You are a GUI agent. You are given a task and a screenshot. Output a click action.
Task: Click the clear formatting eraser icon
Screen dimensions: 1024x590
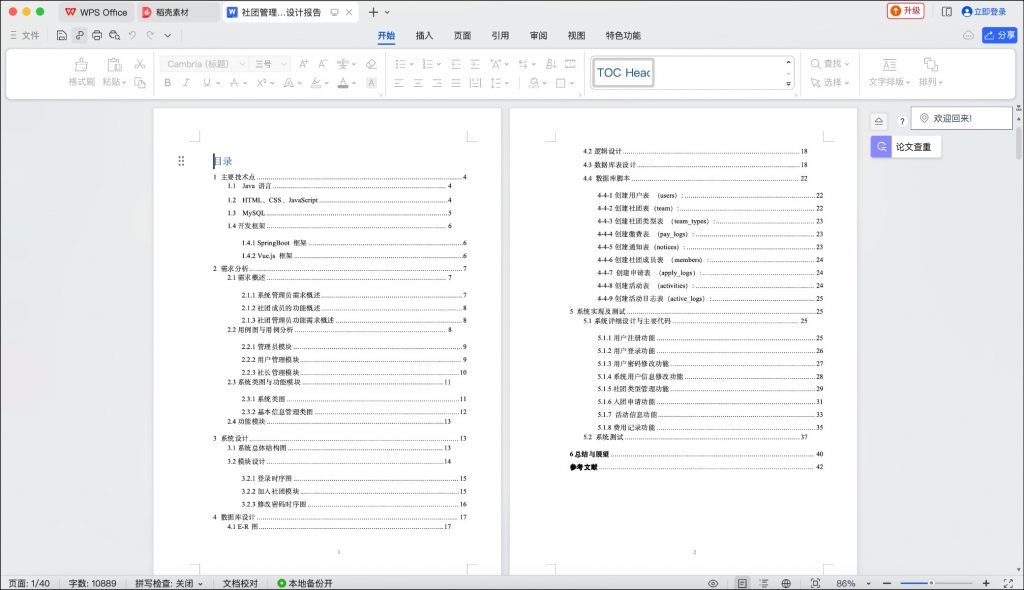click(369, 64)
